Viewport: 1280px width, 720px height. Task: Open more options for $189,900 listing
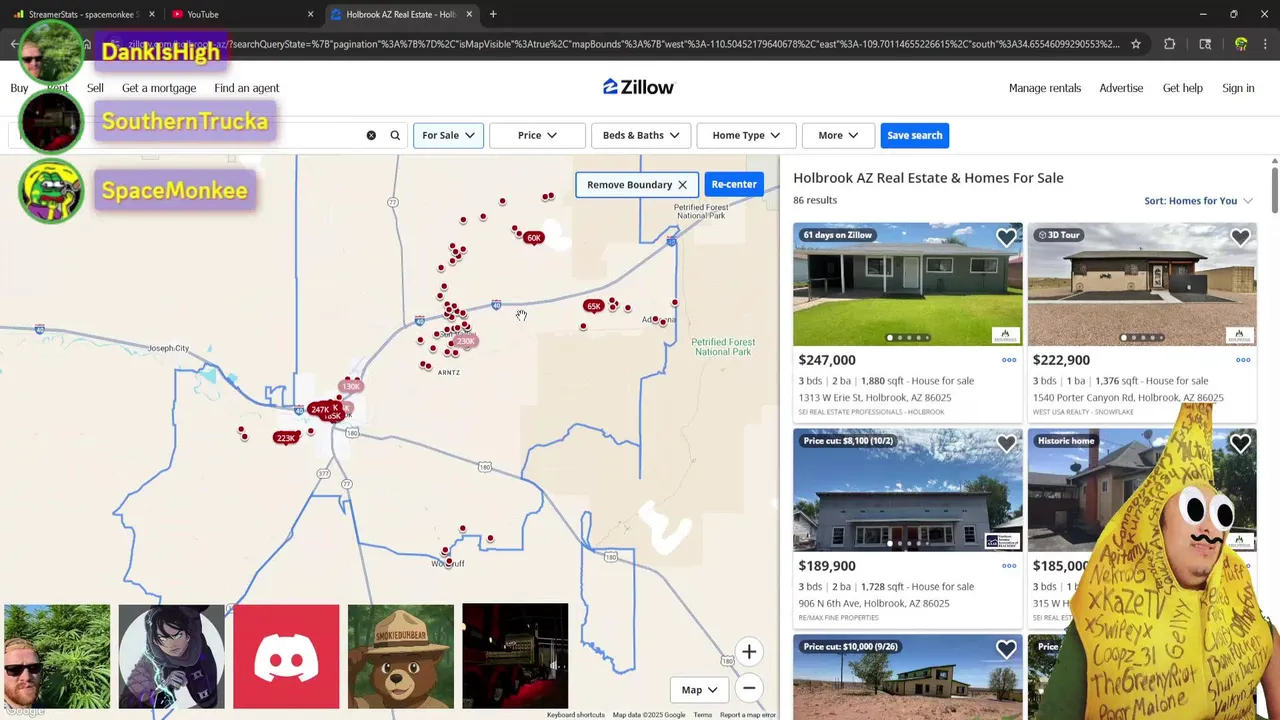tap(1009, 566)
